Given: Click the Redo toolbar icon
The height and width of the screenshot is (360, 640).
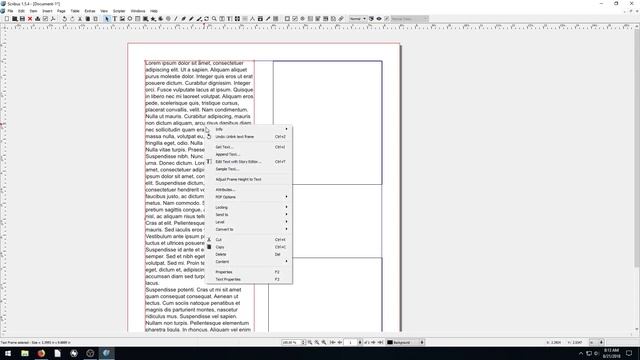Looking at the screenshot, I should click(x=72, y=19).
